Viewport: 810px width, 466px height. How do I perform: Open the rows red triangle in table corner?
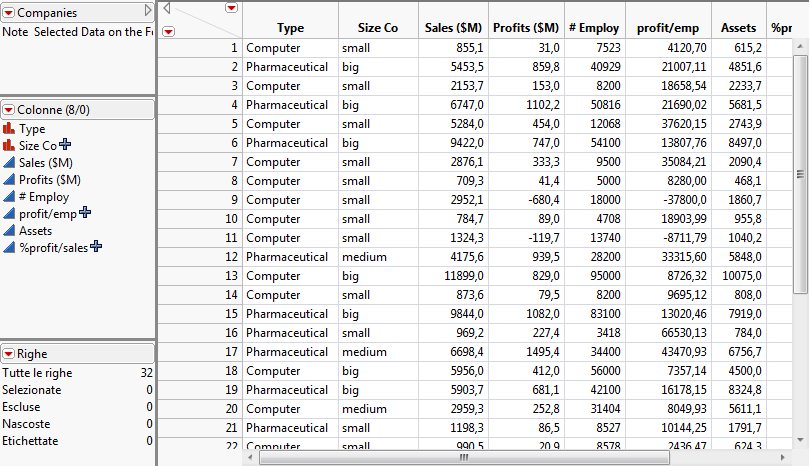[x=168, y=31]
